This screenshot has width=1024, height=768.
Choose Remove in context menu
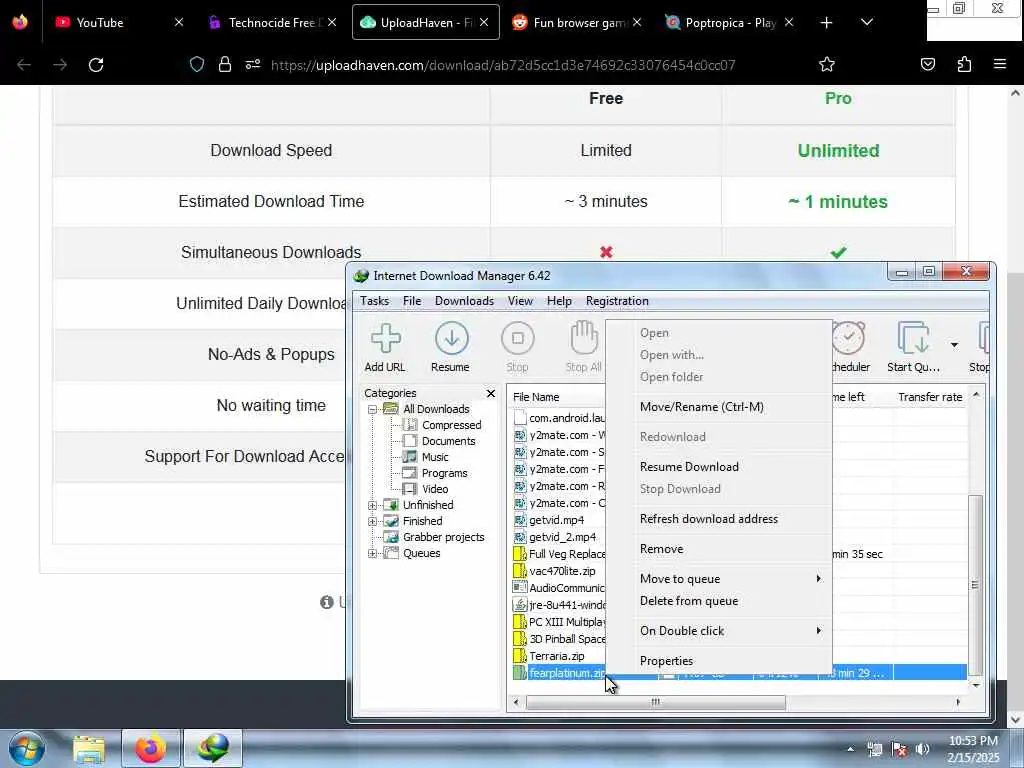718,549
